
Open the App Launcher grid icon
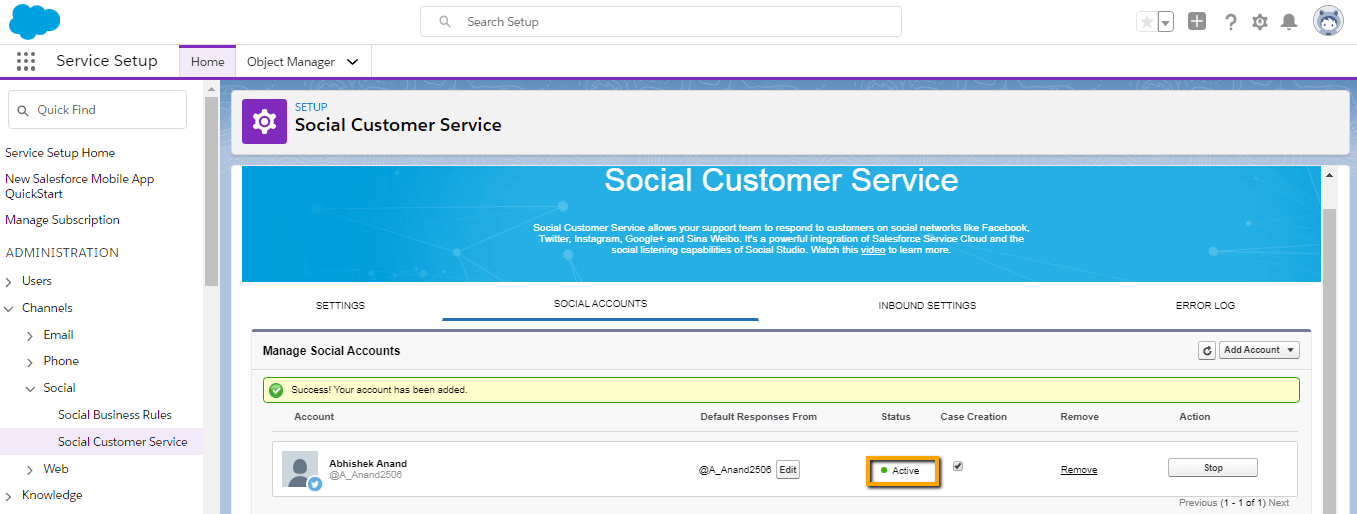tap(26, 61)
